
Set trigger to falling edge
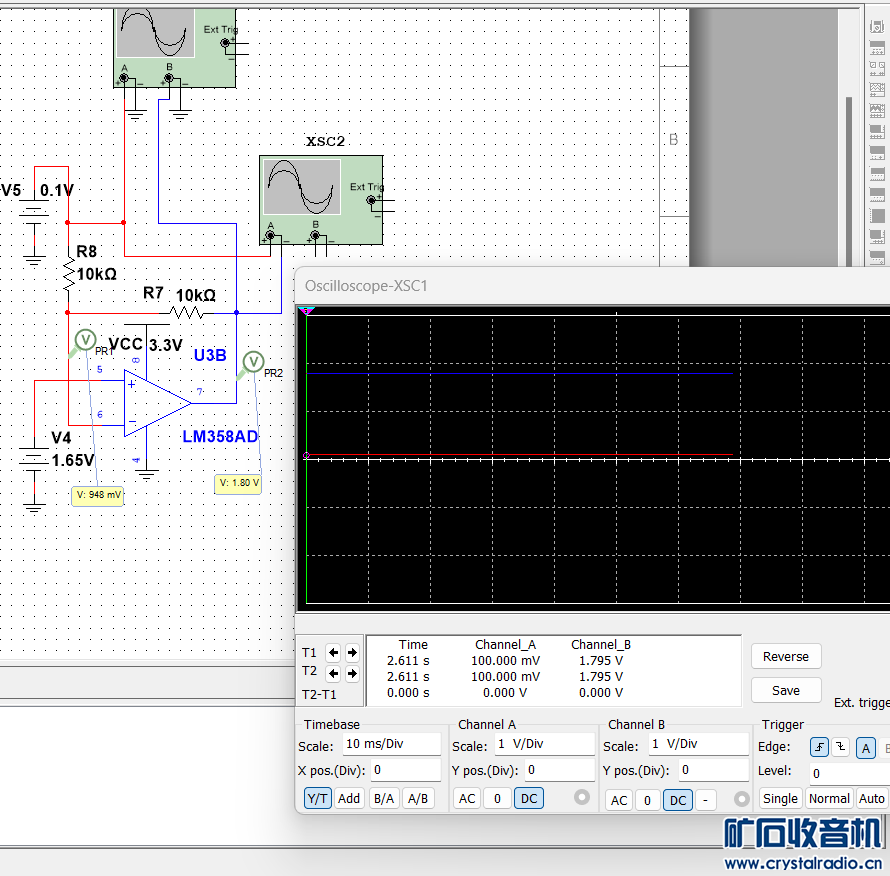point(840,747)
